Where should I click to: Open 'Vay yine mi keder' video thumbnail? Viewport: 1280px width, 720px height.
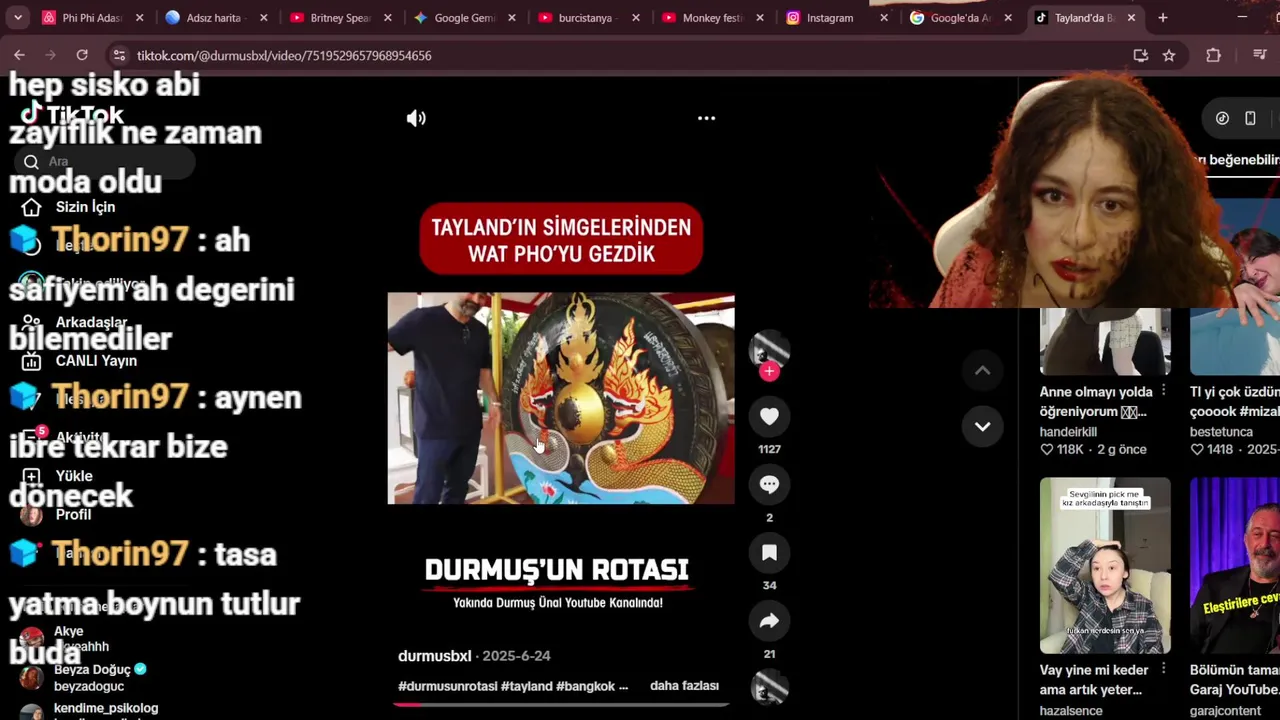click(1105, 565)
